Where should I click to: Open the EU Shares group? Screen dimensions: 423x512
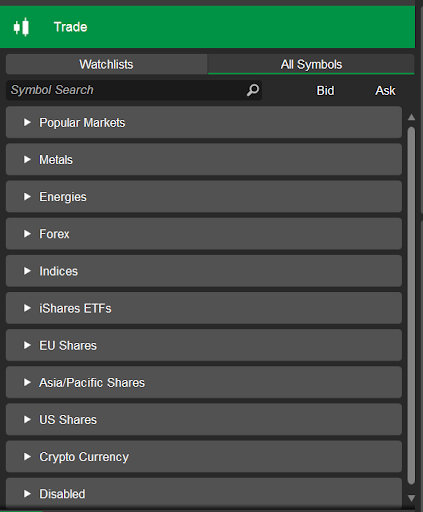pyautogui.click(x=204, y=345)
